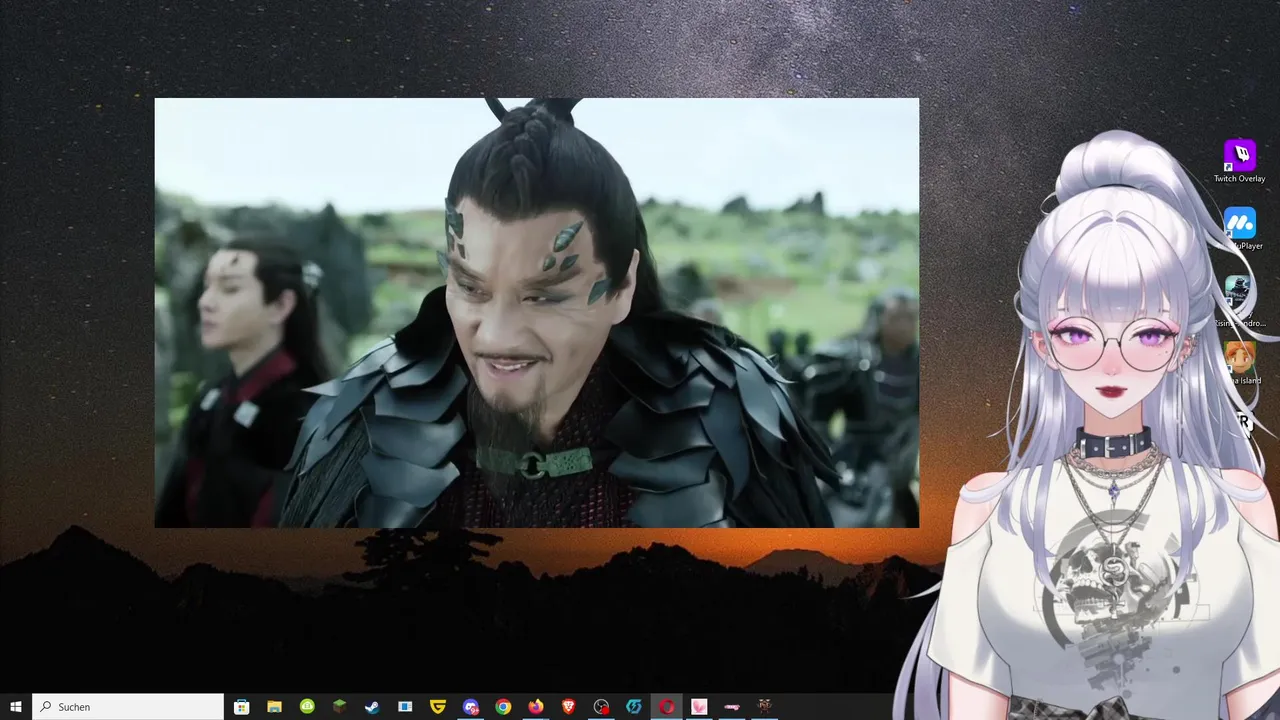Click the video frame showing armored man
The width and height of the screenshot is (1280, 720).
click(x=537, y=312)
